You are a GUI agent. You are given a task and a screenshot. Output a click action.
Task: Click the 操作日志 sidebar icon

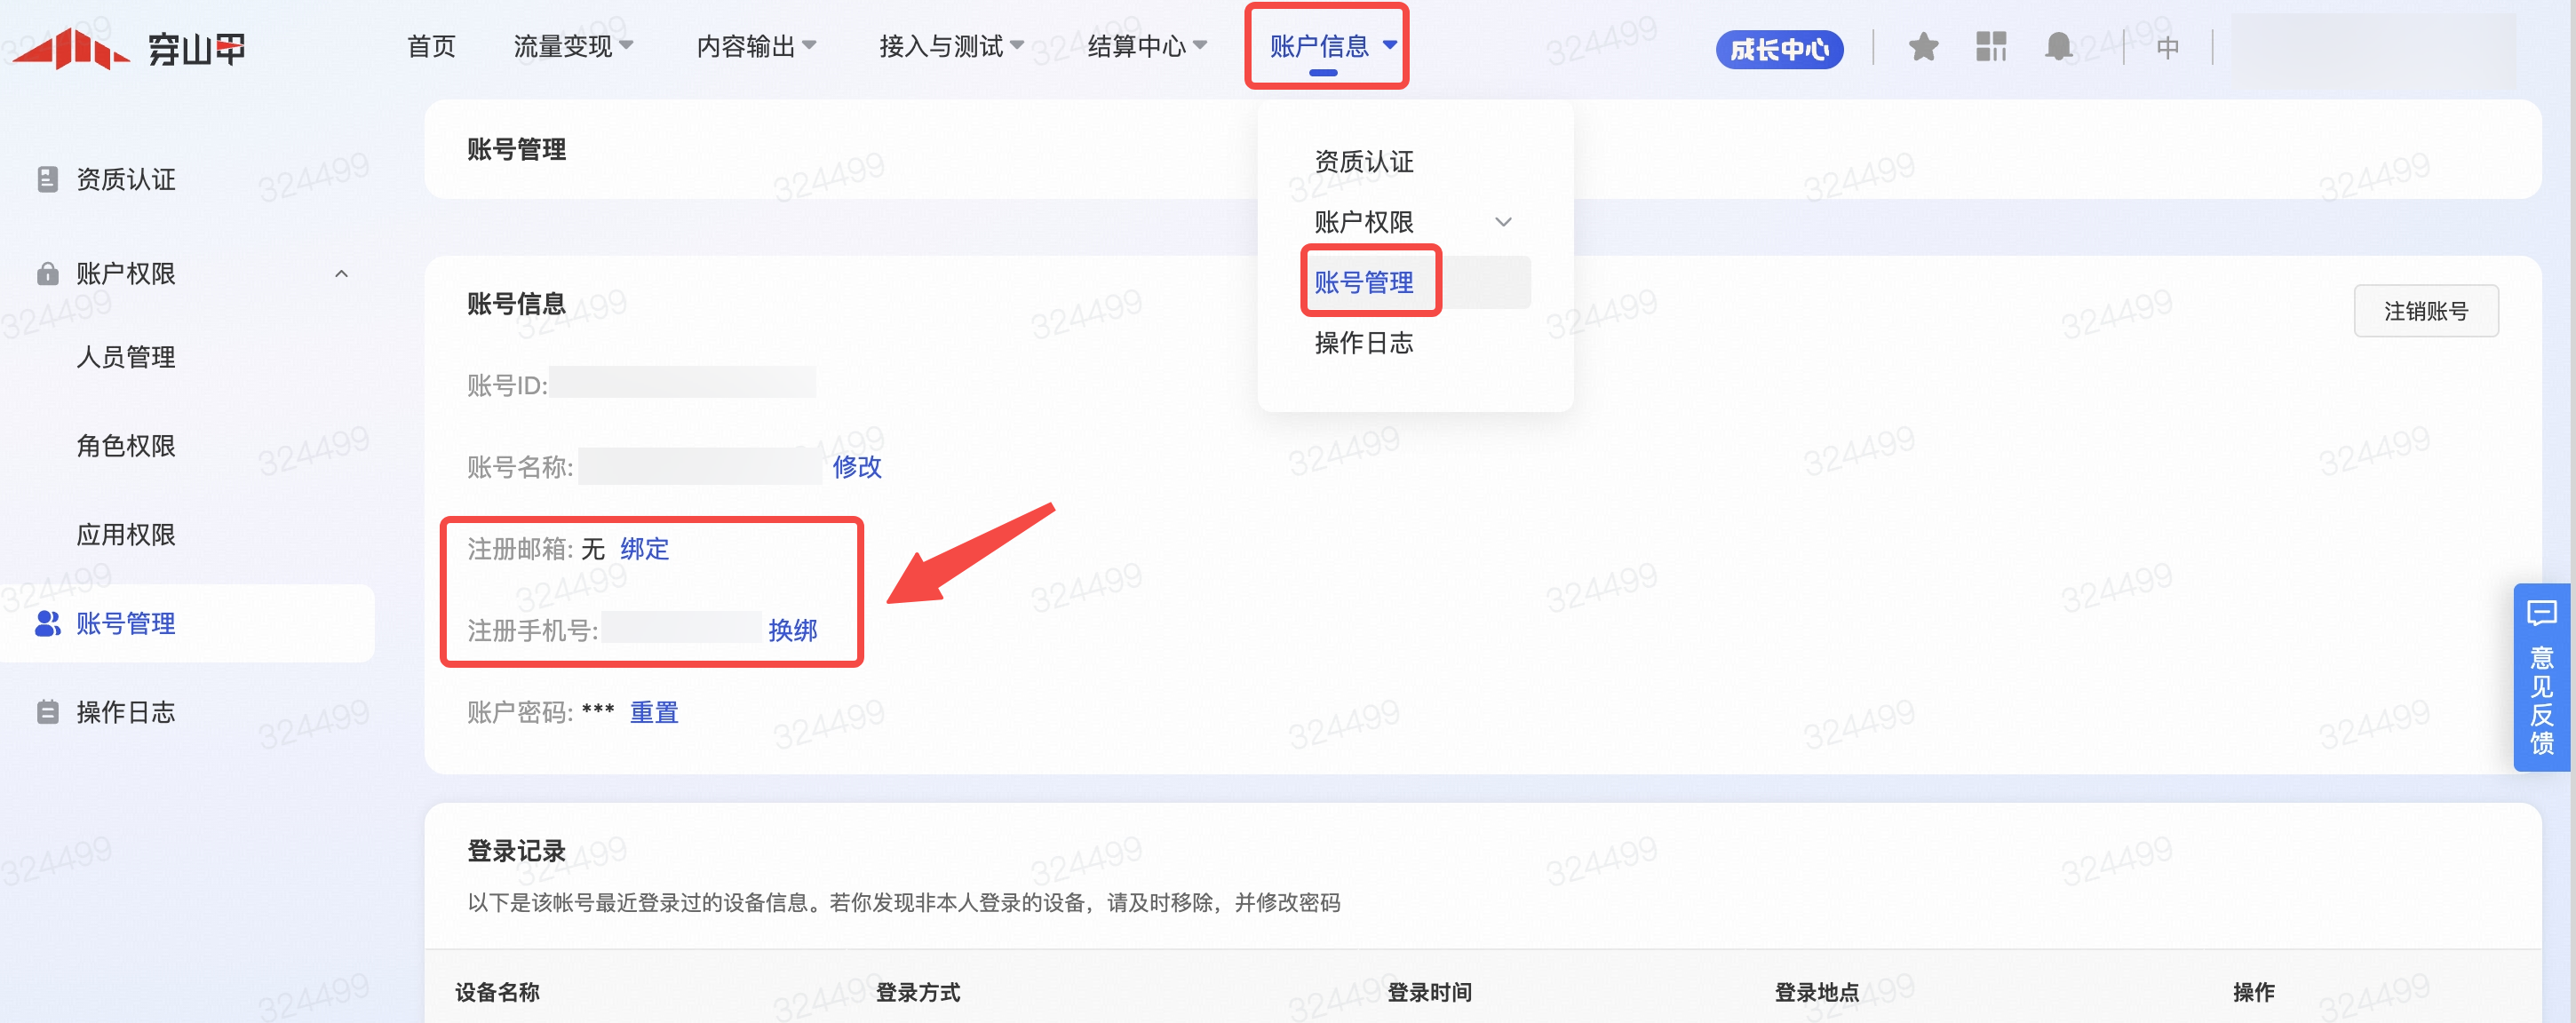point(47,712)
